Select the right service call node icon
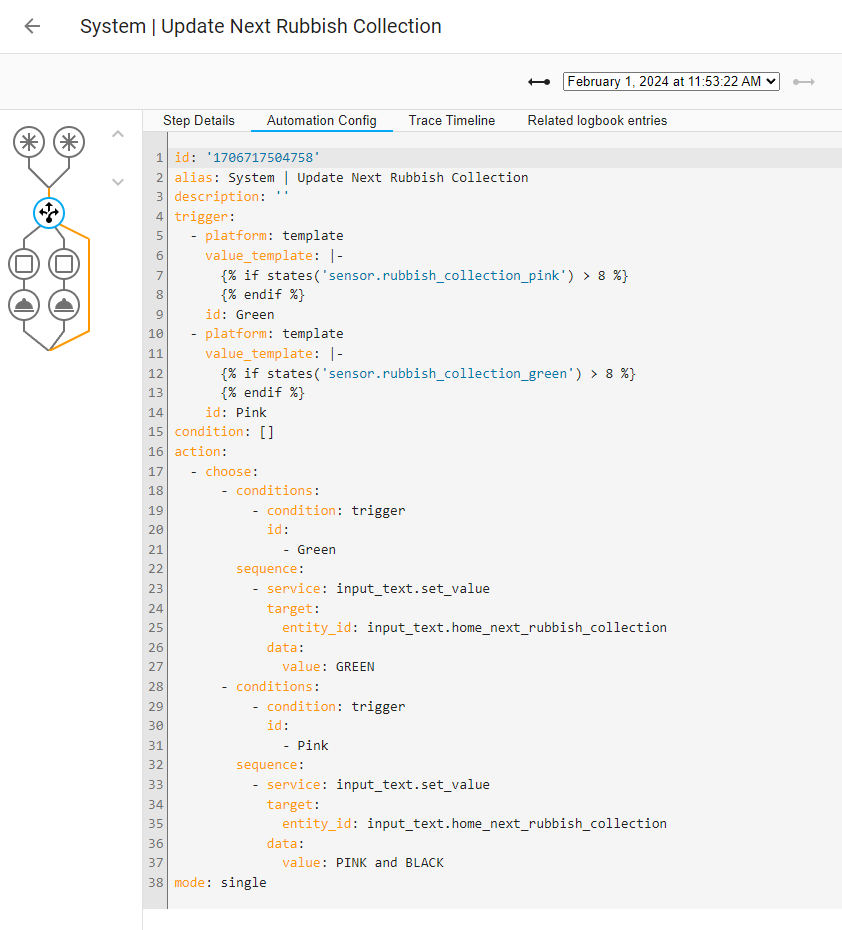This screenshot has height=930, width=842. pos(64,304)
